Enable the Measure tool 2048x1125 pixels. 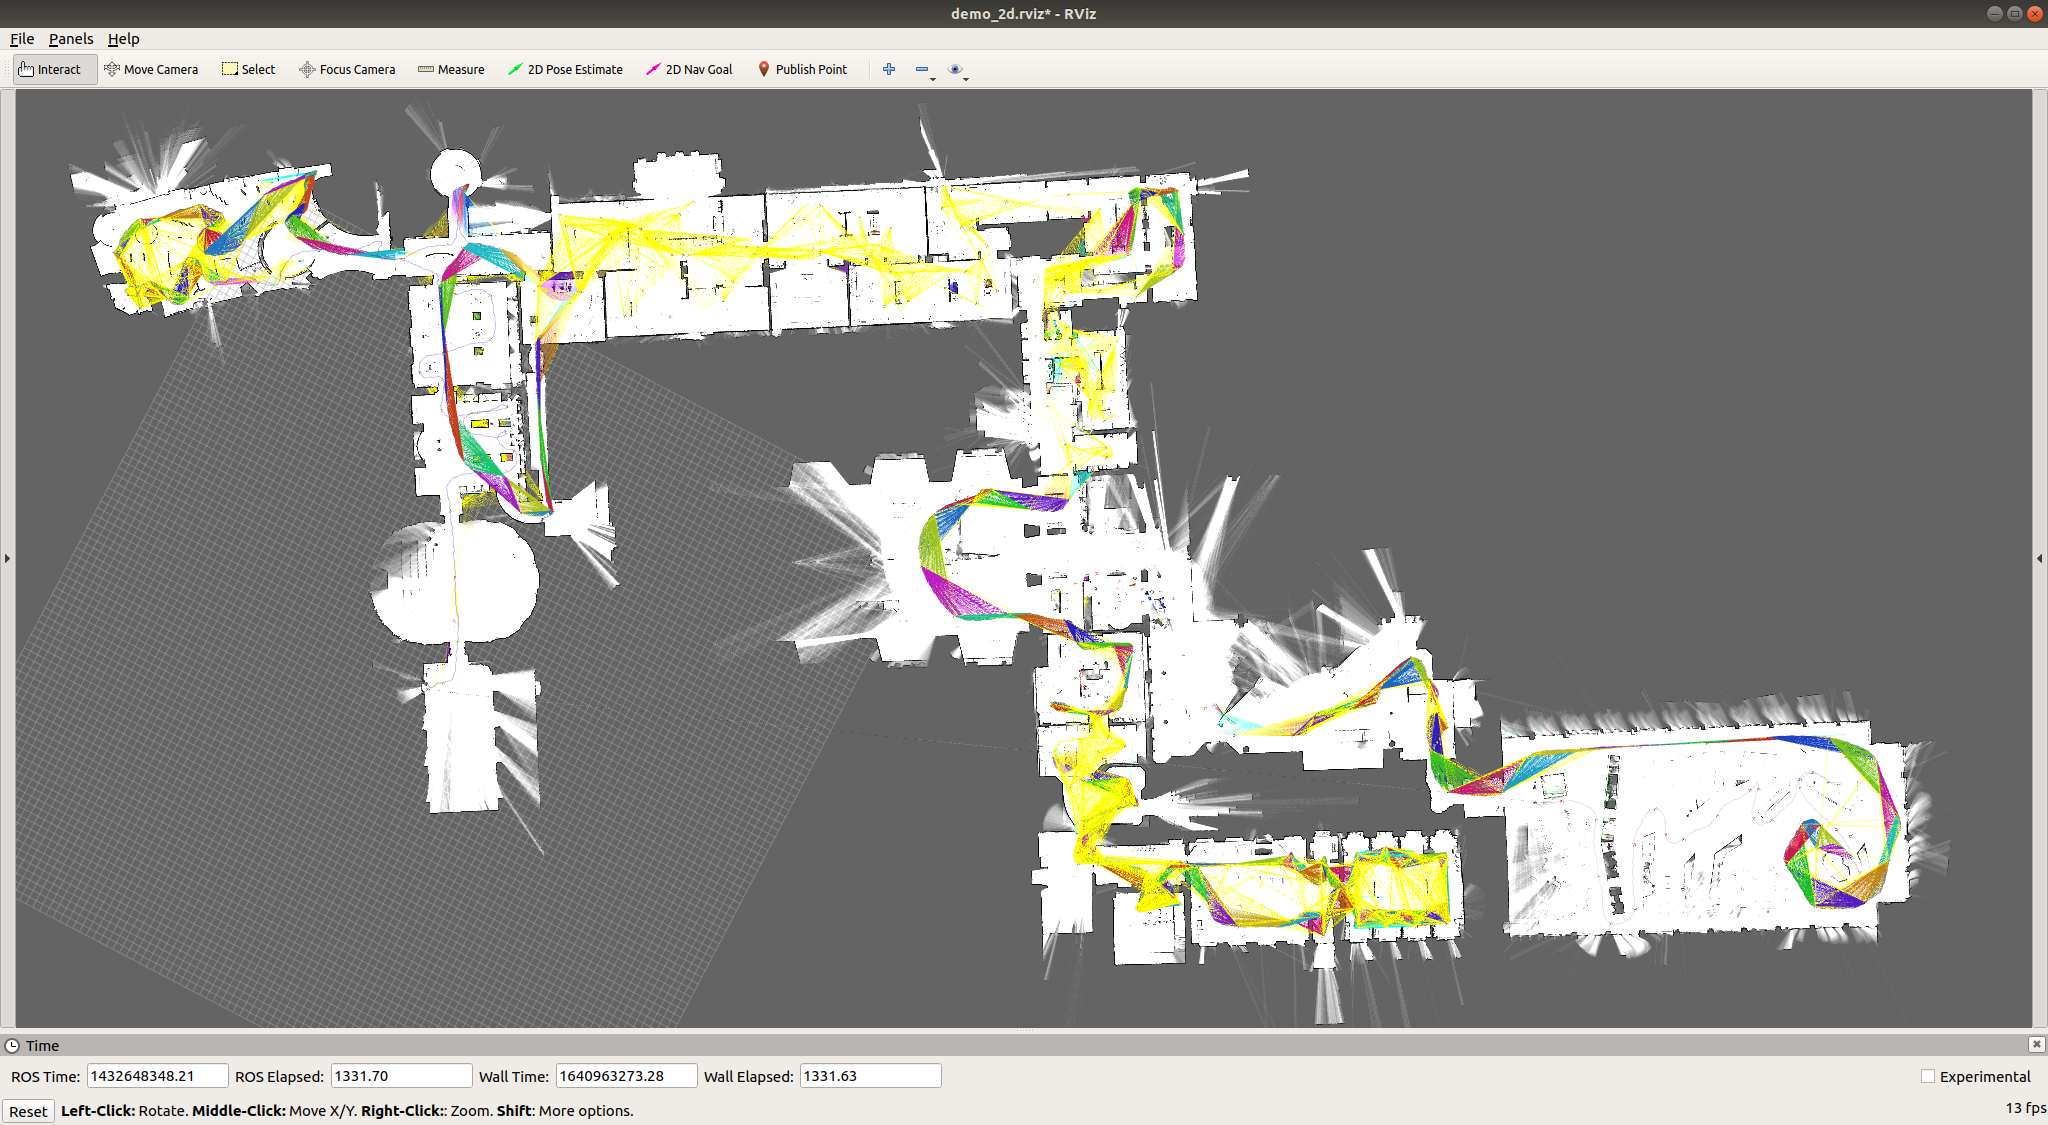[451, 69]
